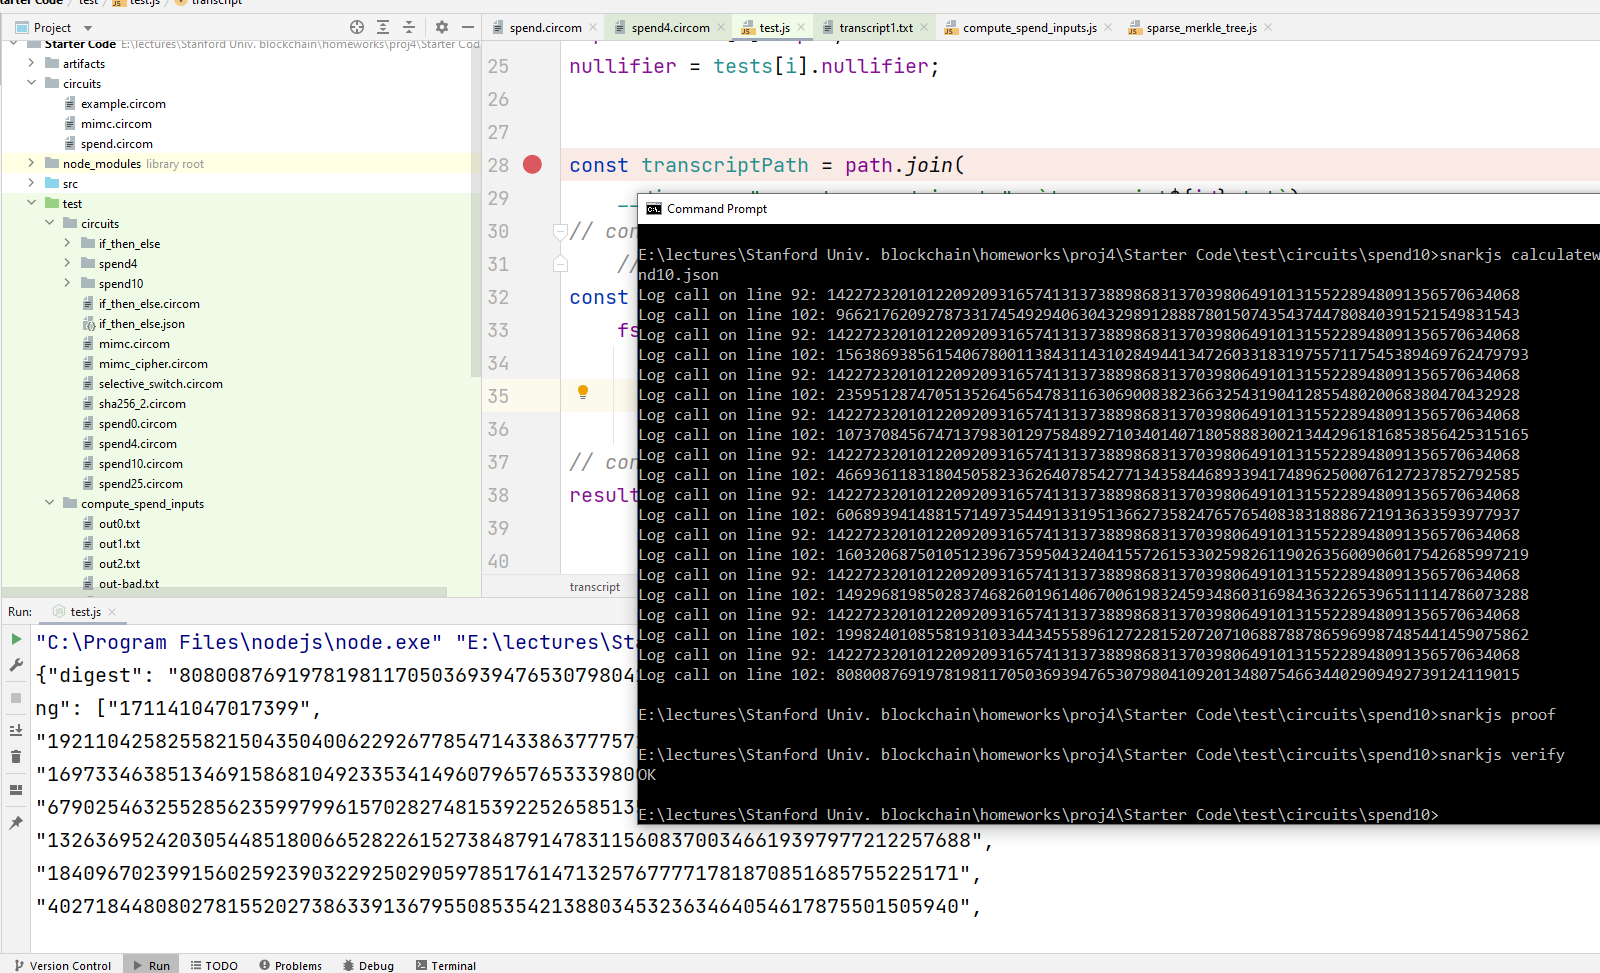Open run configuration wrench icon
The width and height of the screenshot is (1600, 973).
click(x=16, y=665)
